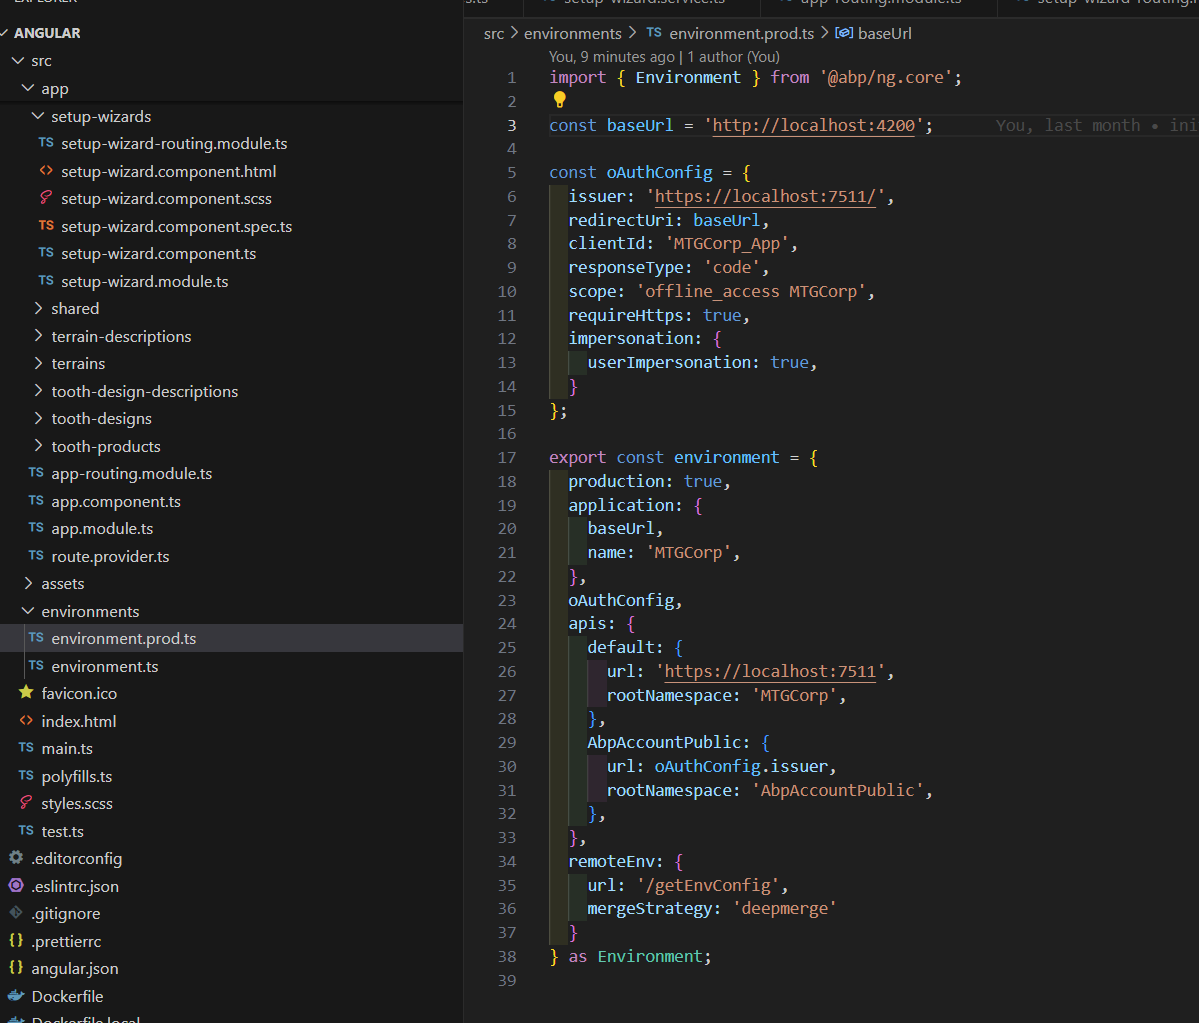Click the lightbulb quick-fix icon

560,100
